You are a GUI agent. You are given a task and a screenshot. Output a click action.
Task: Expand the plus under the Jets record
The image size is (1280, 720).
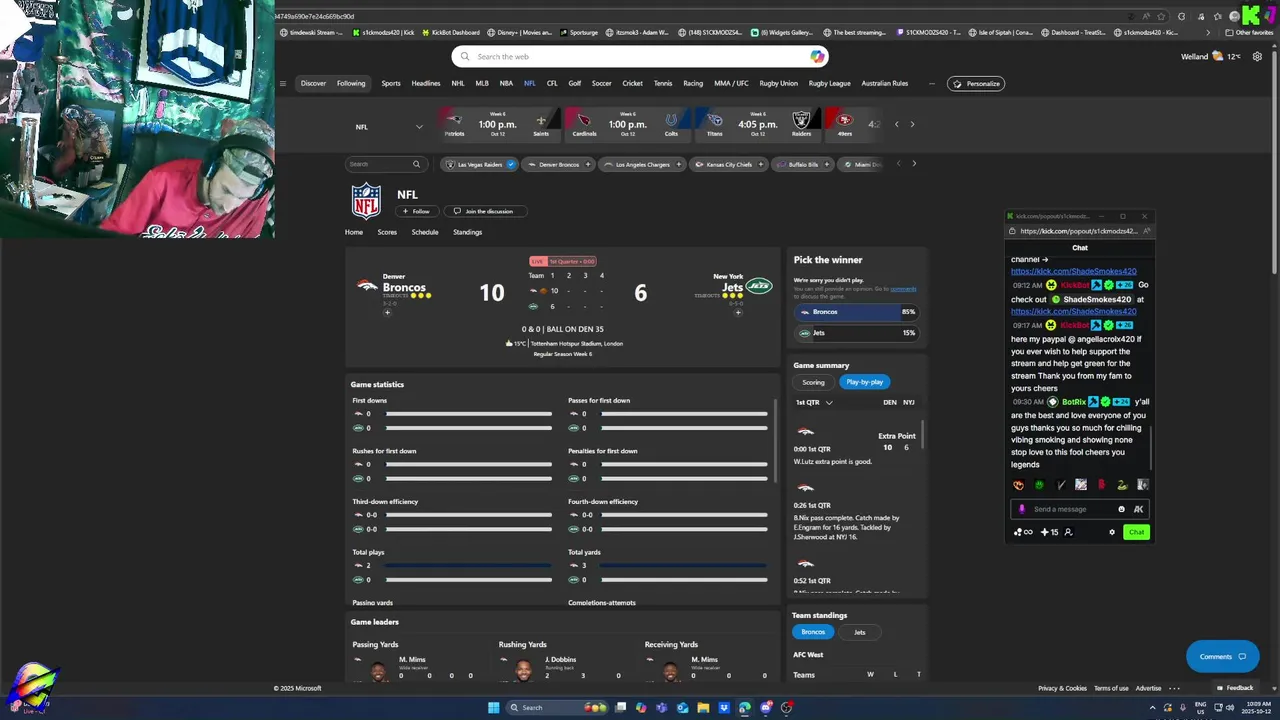click(738, 312)
